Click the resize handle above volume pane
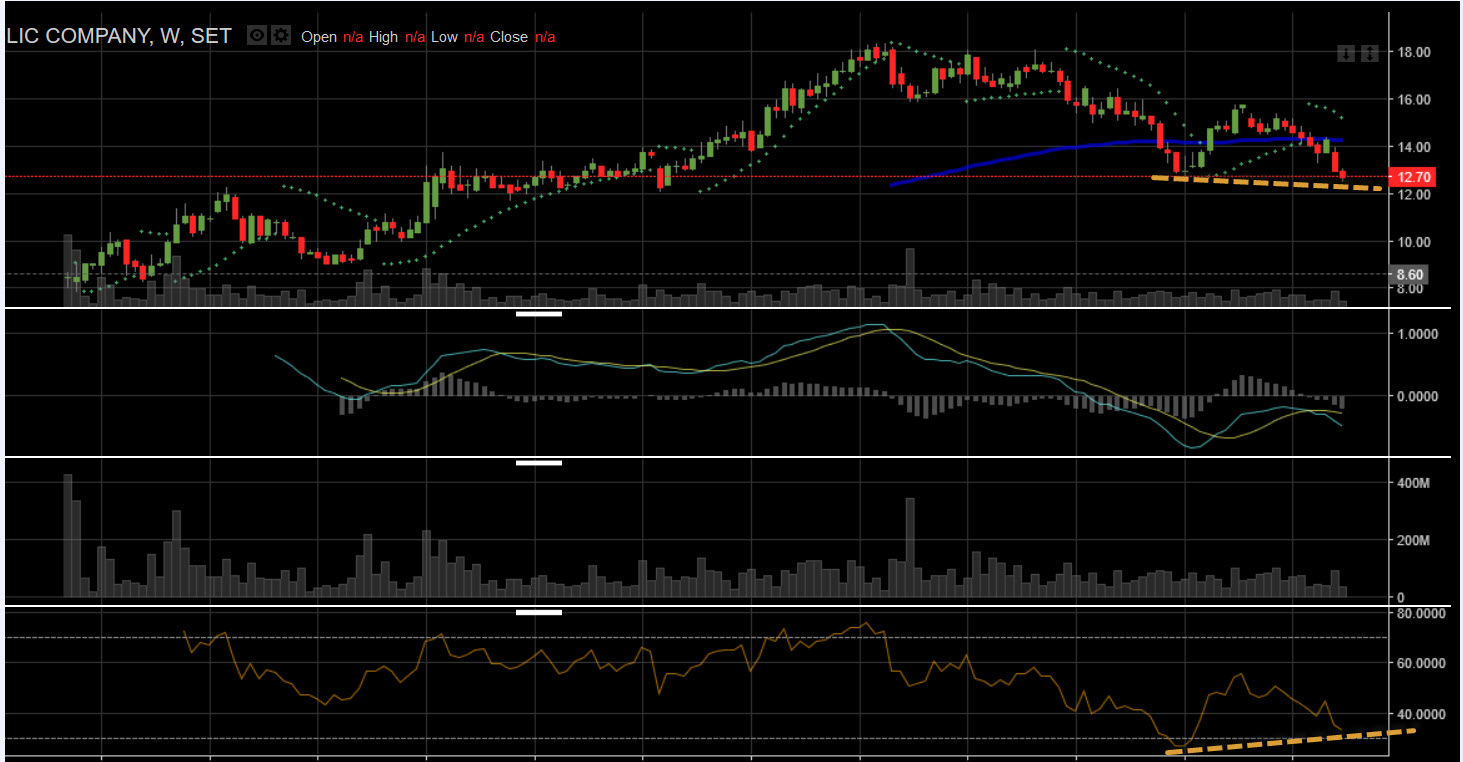Screen dimensions: 1463x762 coord(539,462)
